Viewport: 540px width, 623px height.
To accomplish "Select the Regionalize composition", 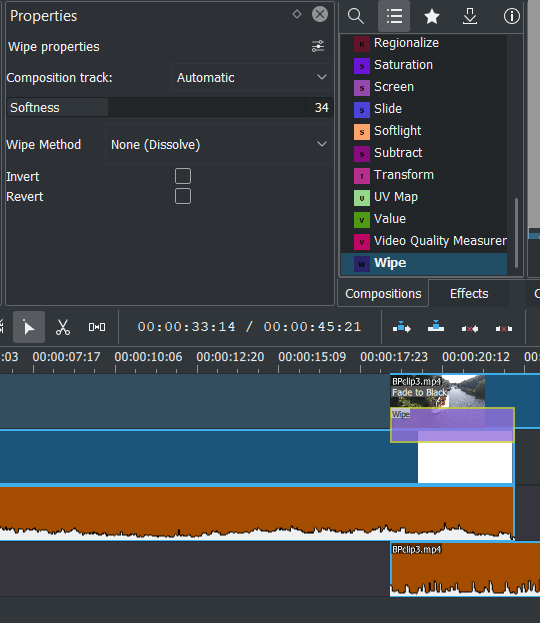I will (x=424, y=43).
